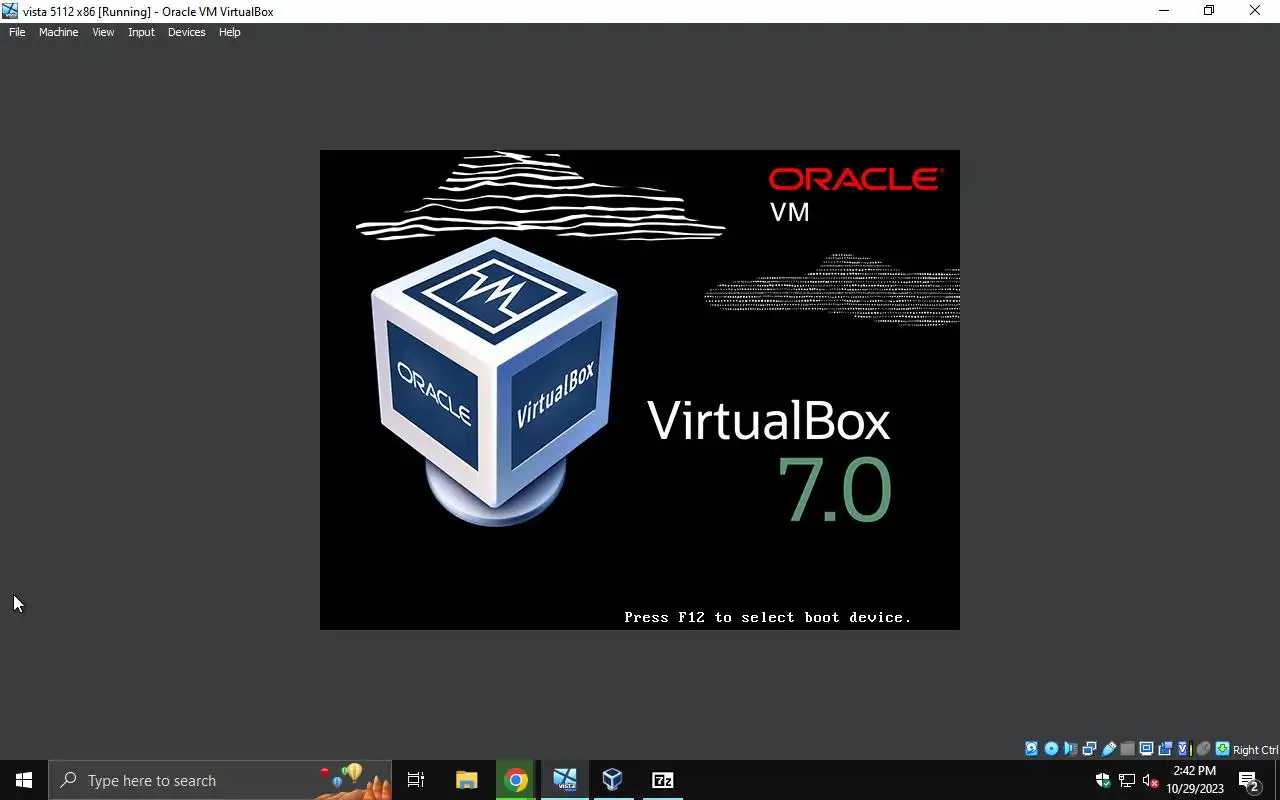The image size is (1280, 800).
Task: Click the CPU virtualization status icon
Action: pyautogui.click(x=1185, y=749)
